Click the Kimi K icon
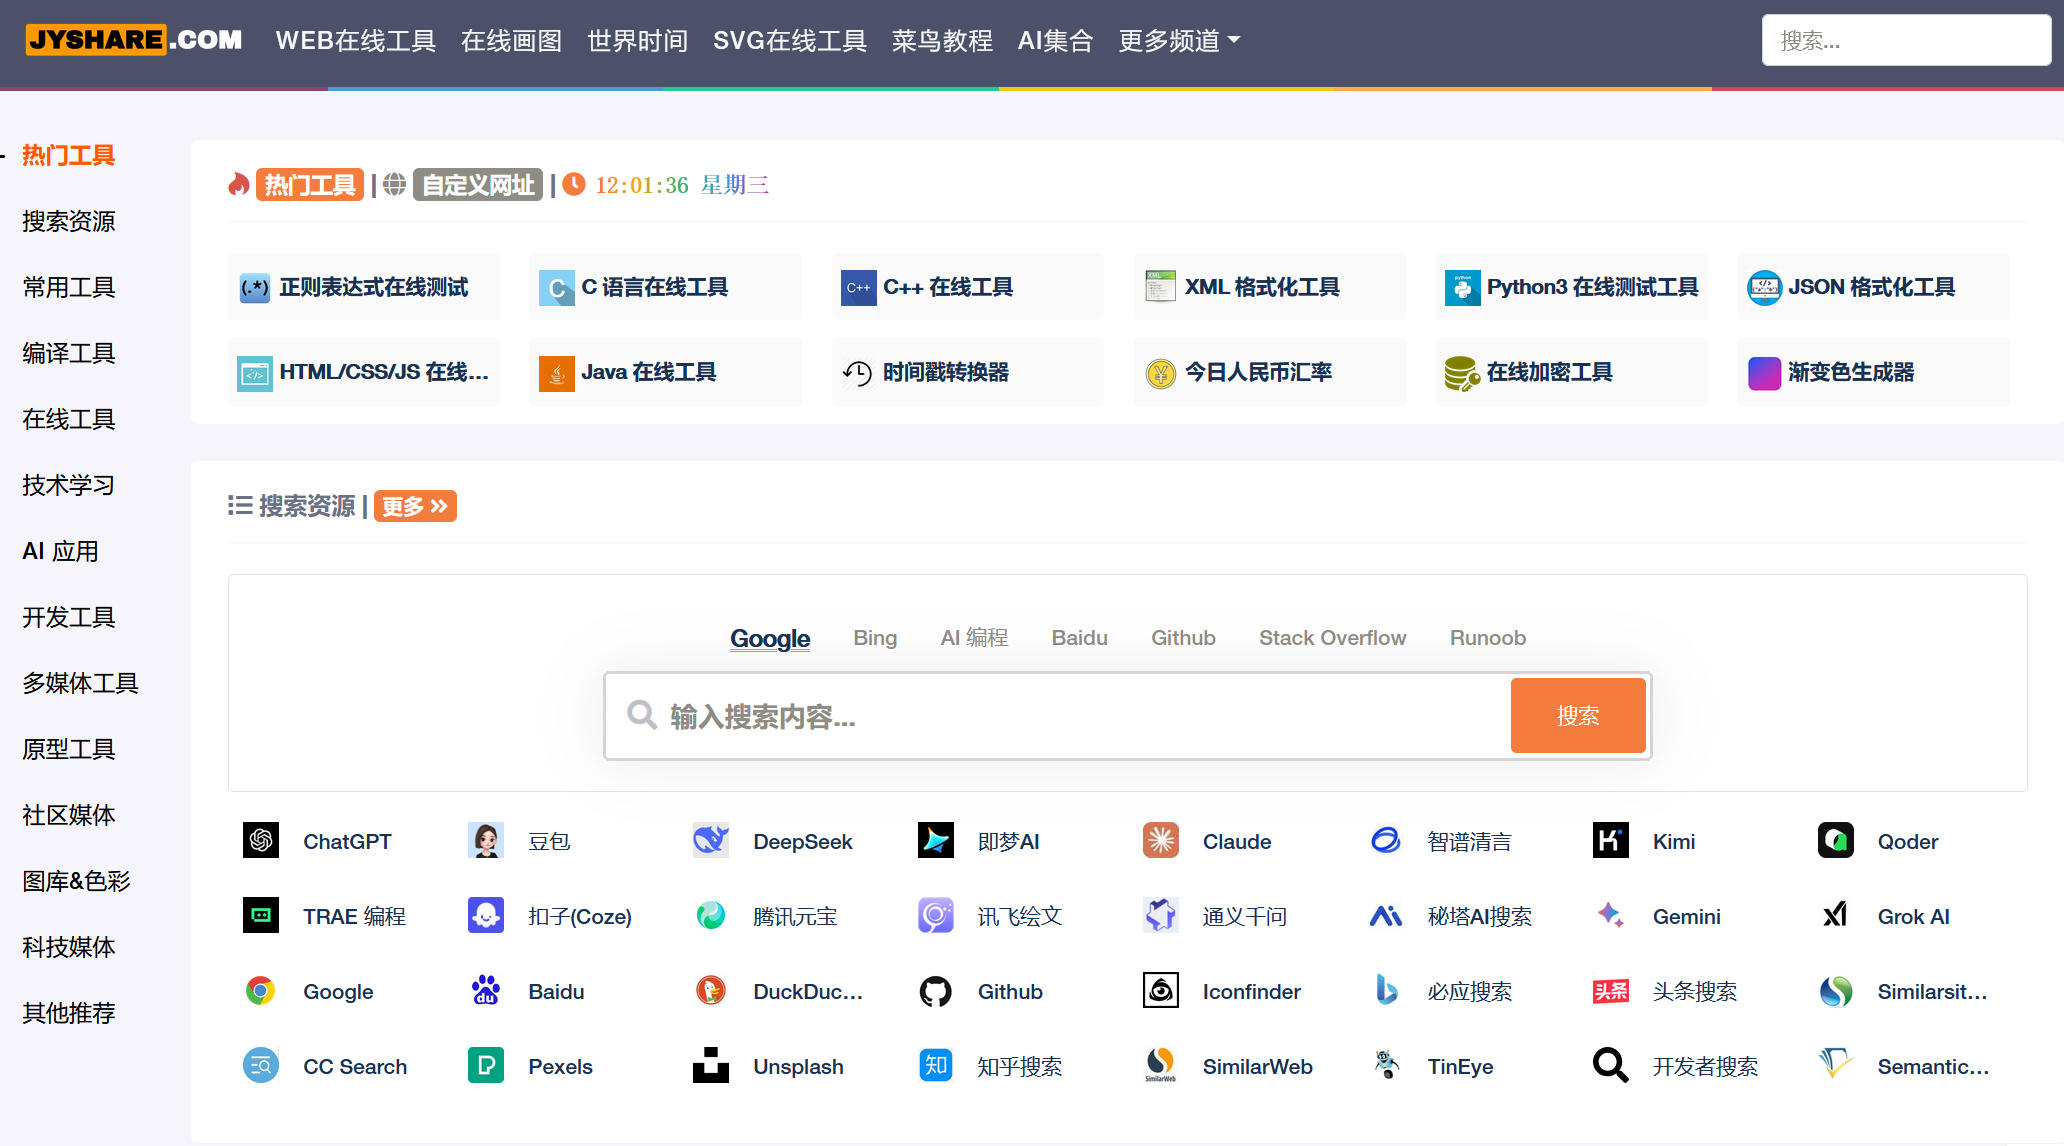 click(1610, 841)
